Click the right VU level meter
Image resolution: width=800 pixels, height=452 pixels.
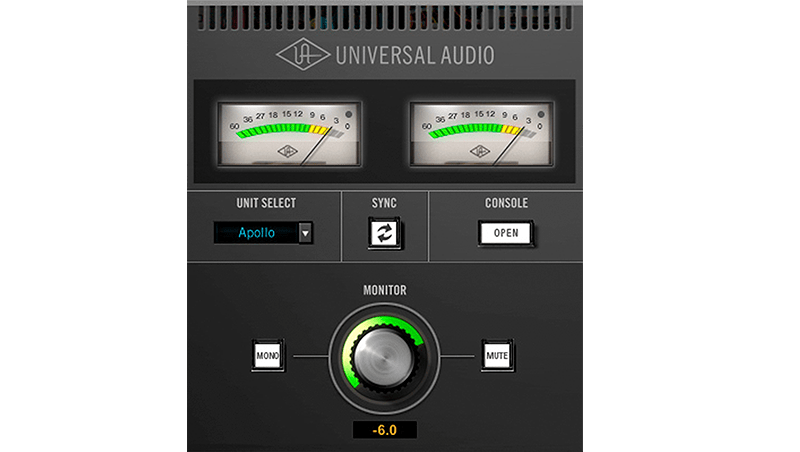click(x=482, y=134)
